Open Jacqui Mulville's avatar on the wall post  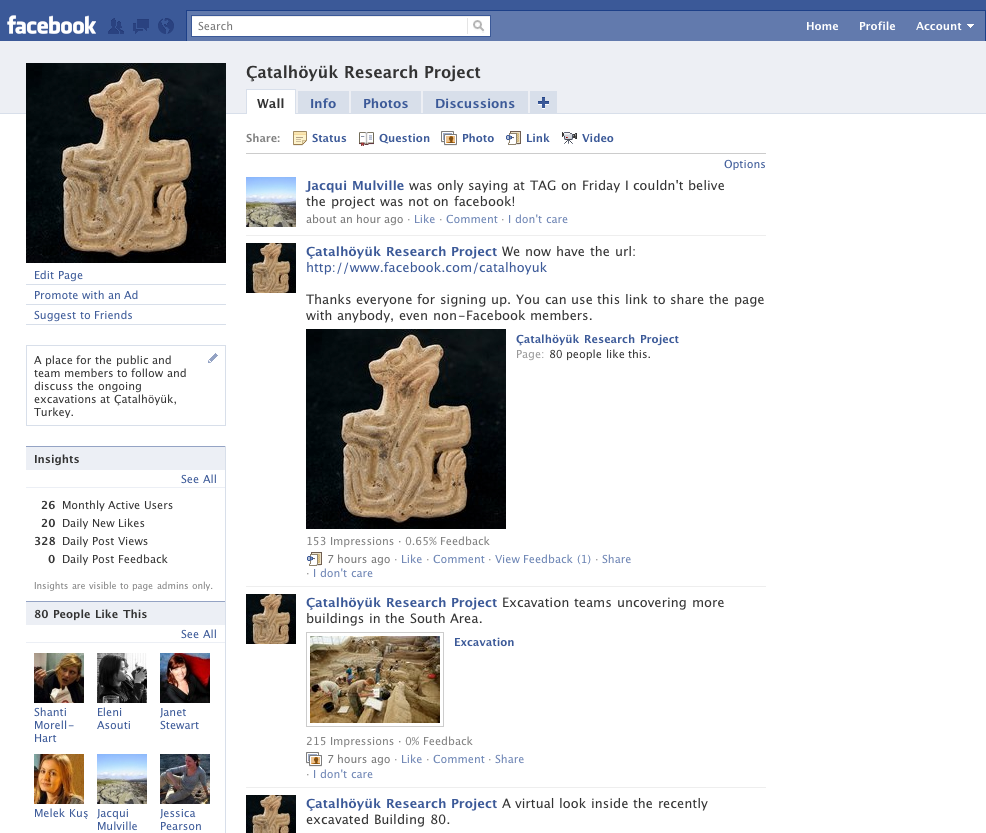pos(271,202)
